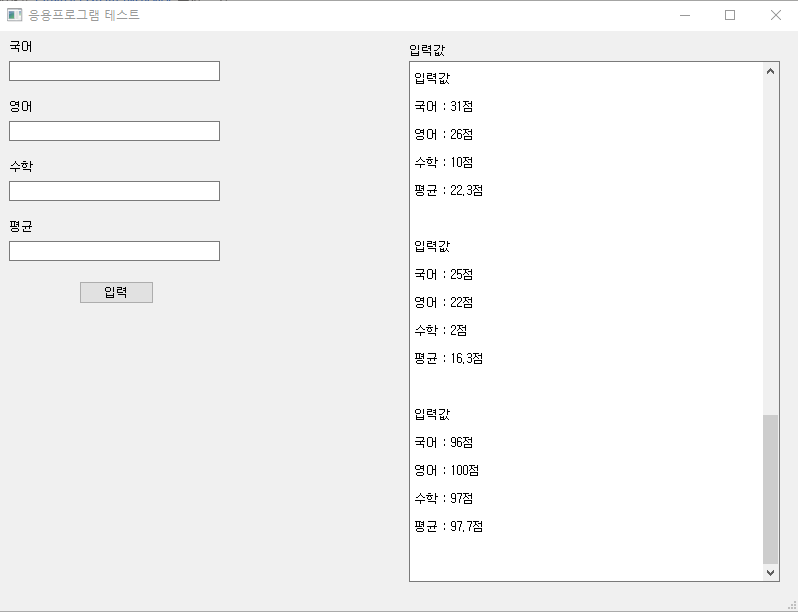Click the results scrollbar thumb
Viewport: 798px width, 612px height.
pos(771,489)
